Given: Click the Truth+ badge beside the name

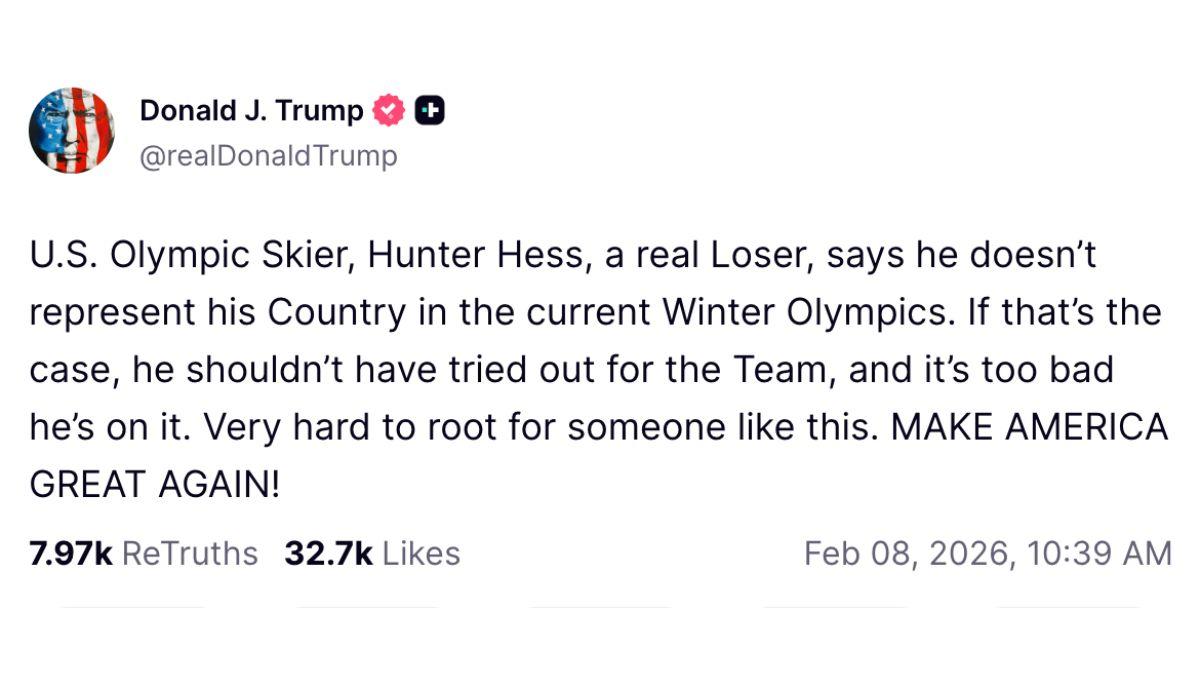Looking at the screenshot, I should (x=428, y=110).
